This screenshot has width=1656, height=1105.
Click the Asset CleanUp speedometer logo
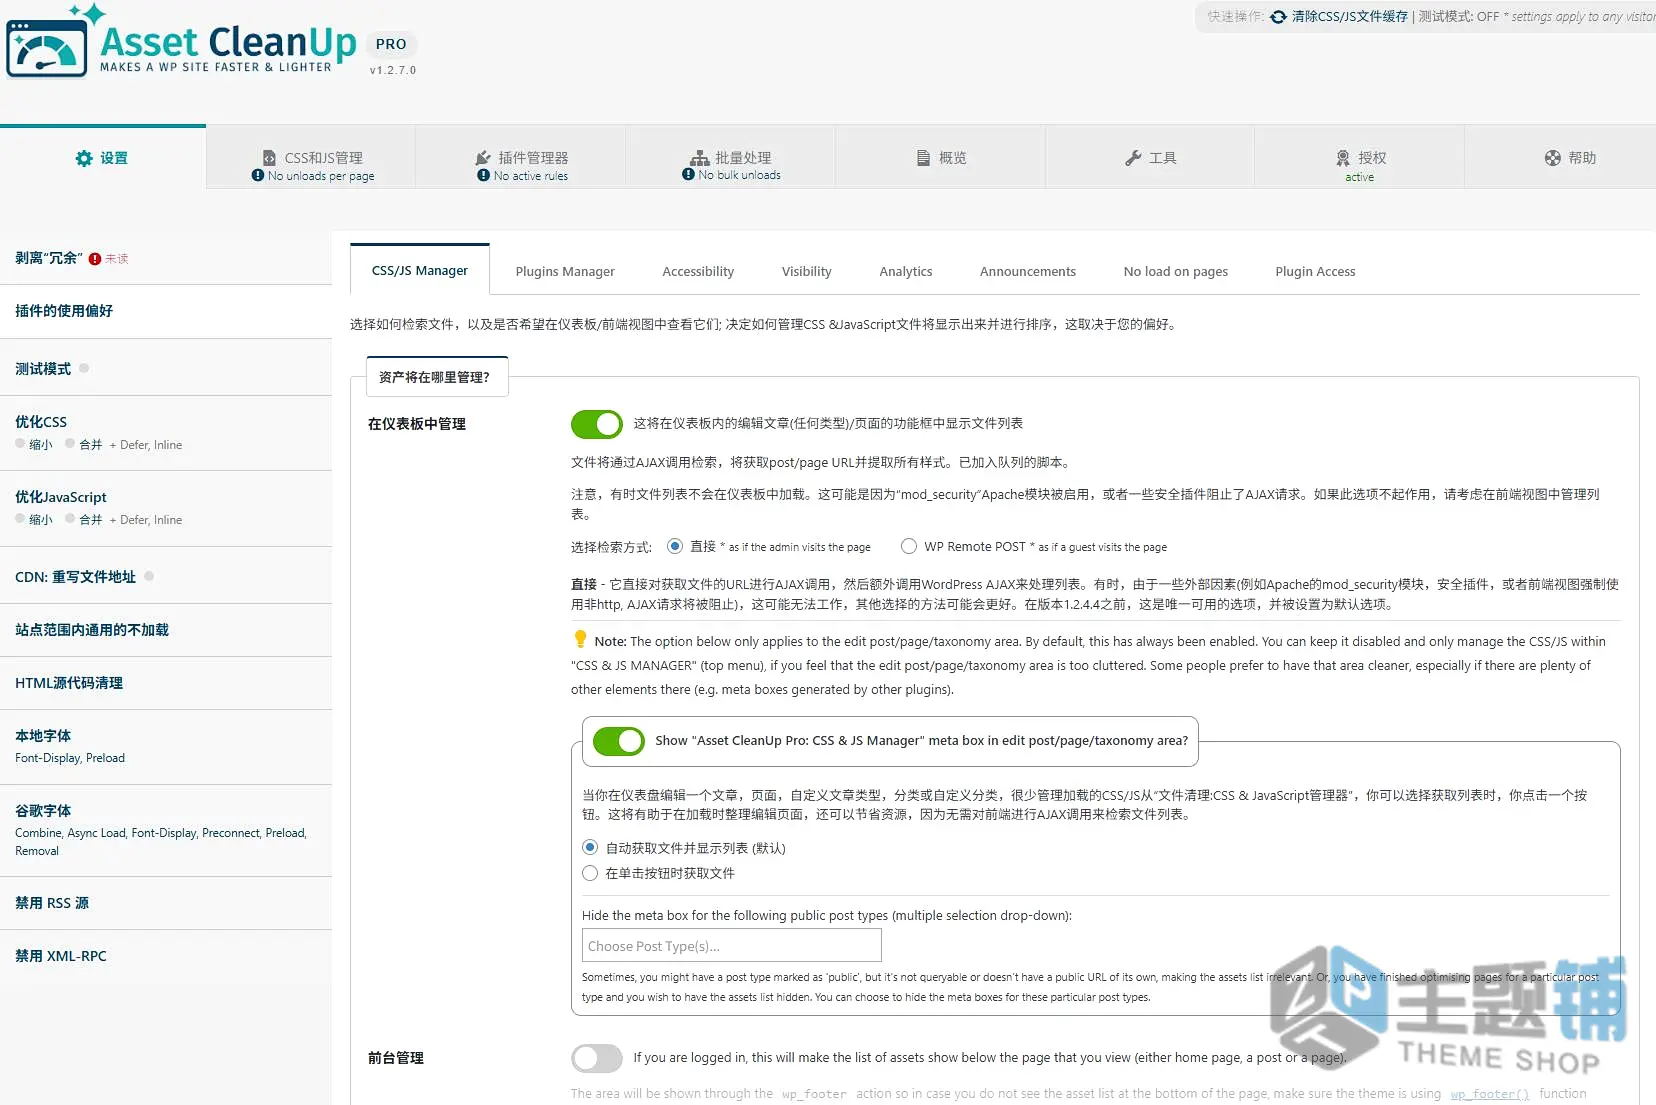point(47,49)
